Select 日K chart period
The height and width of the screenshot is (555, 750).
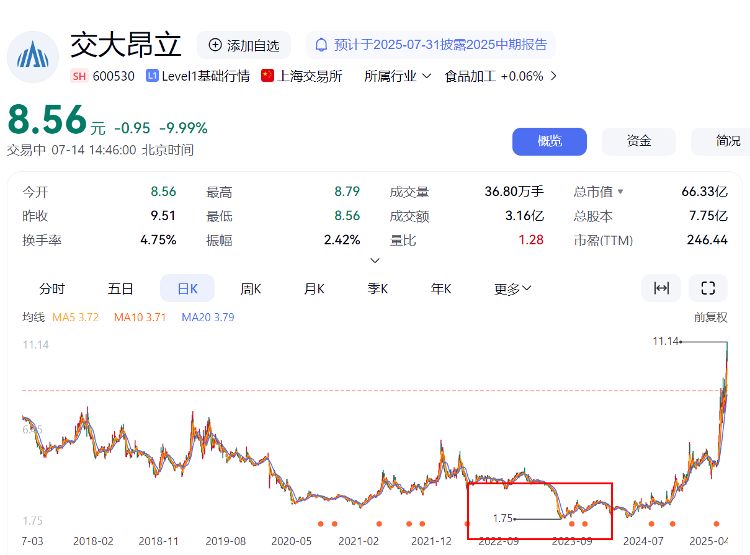click(187, 288)
